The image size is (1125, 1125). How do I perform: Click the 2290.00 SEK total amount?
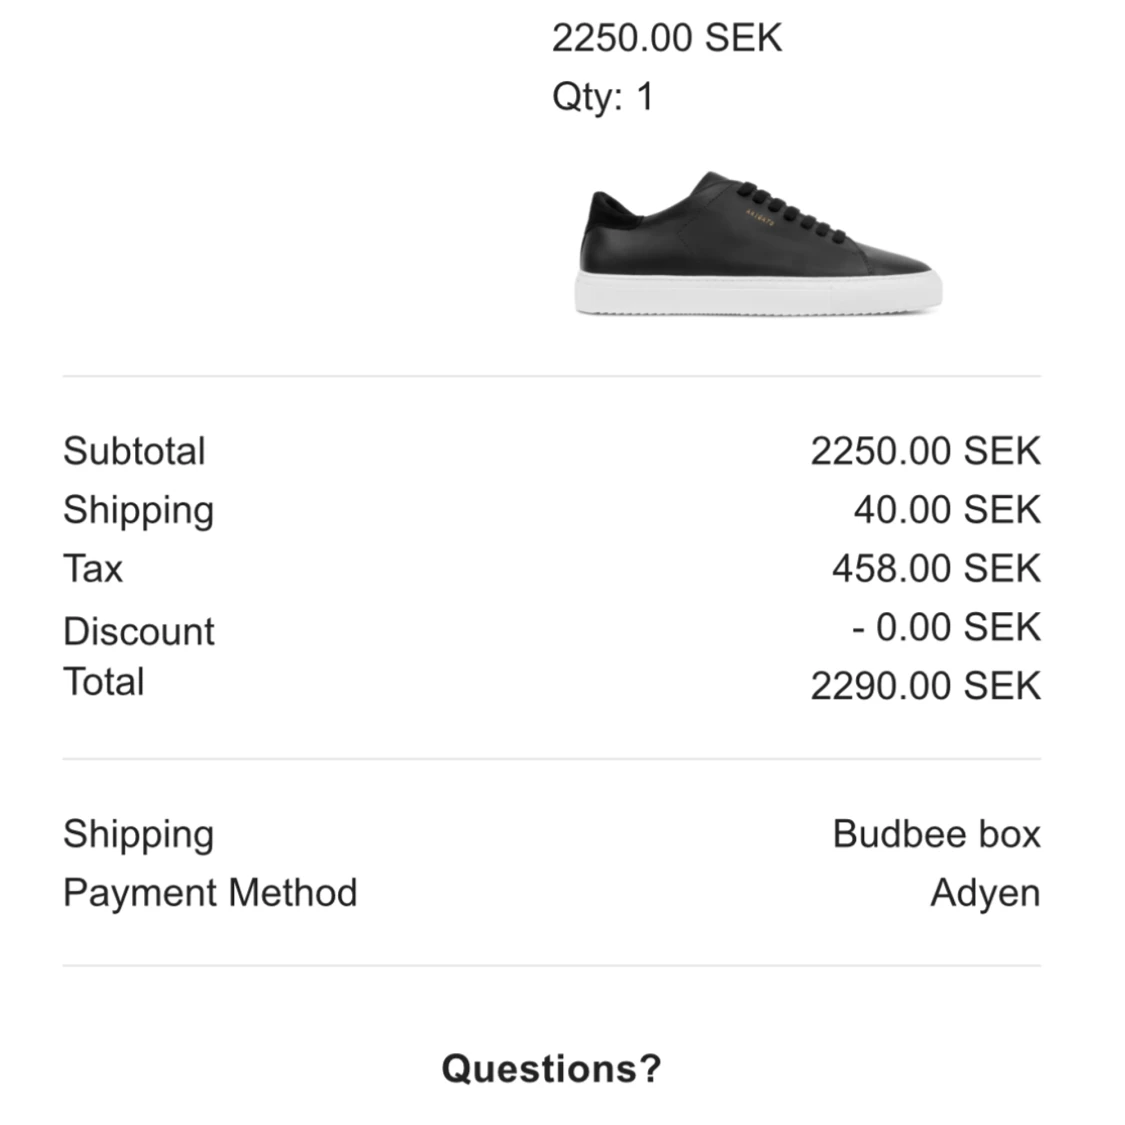[926, 686]
